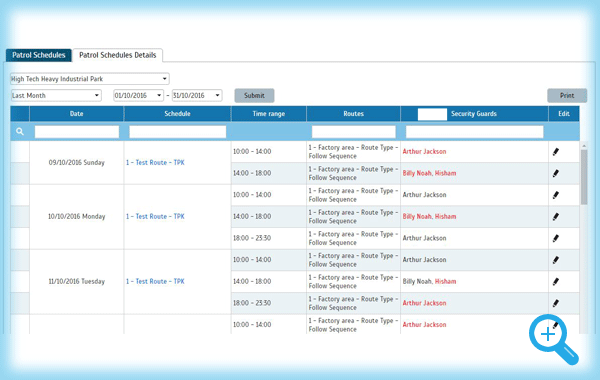
Task: Sort by the Schedule column header
Action: [178, 114]
